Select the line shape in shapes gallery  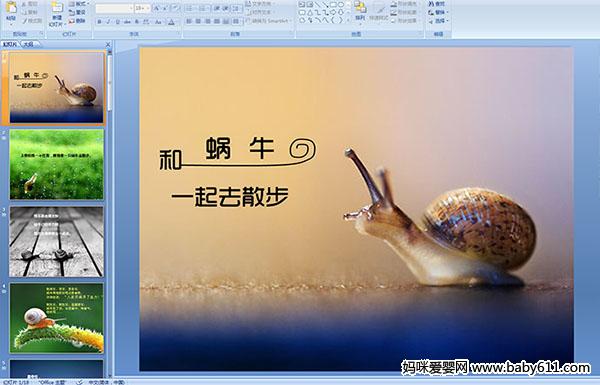pos(317,5)
